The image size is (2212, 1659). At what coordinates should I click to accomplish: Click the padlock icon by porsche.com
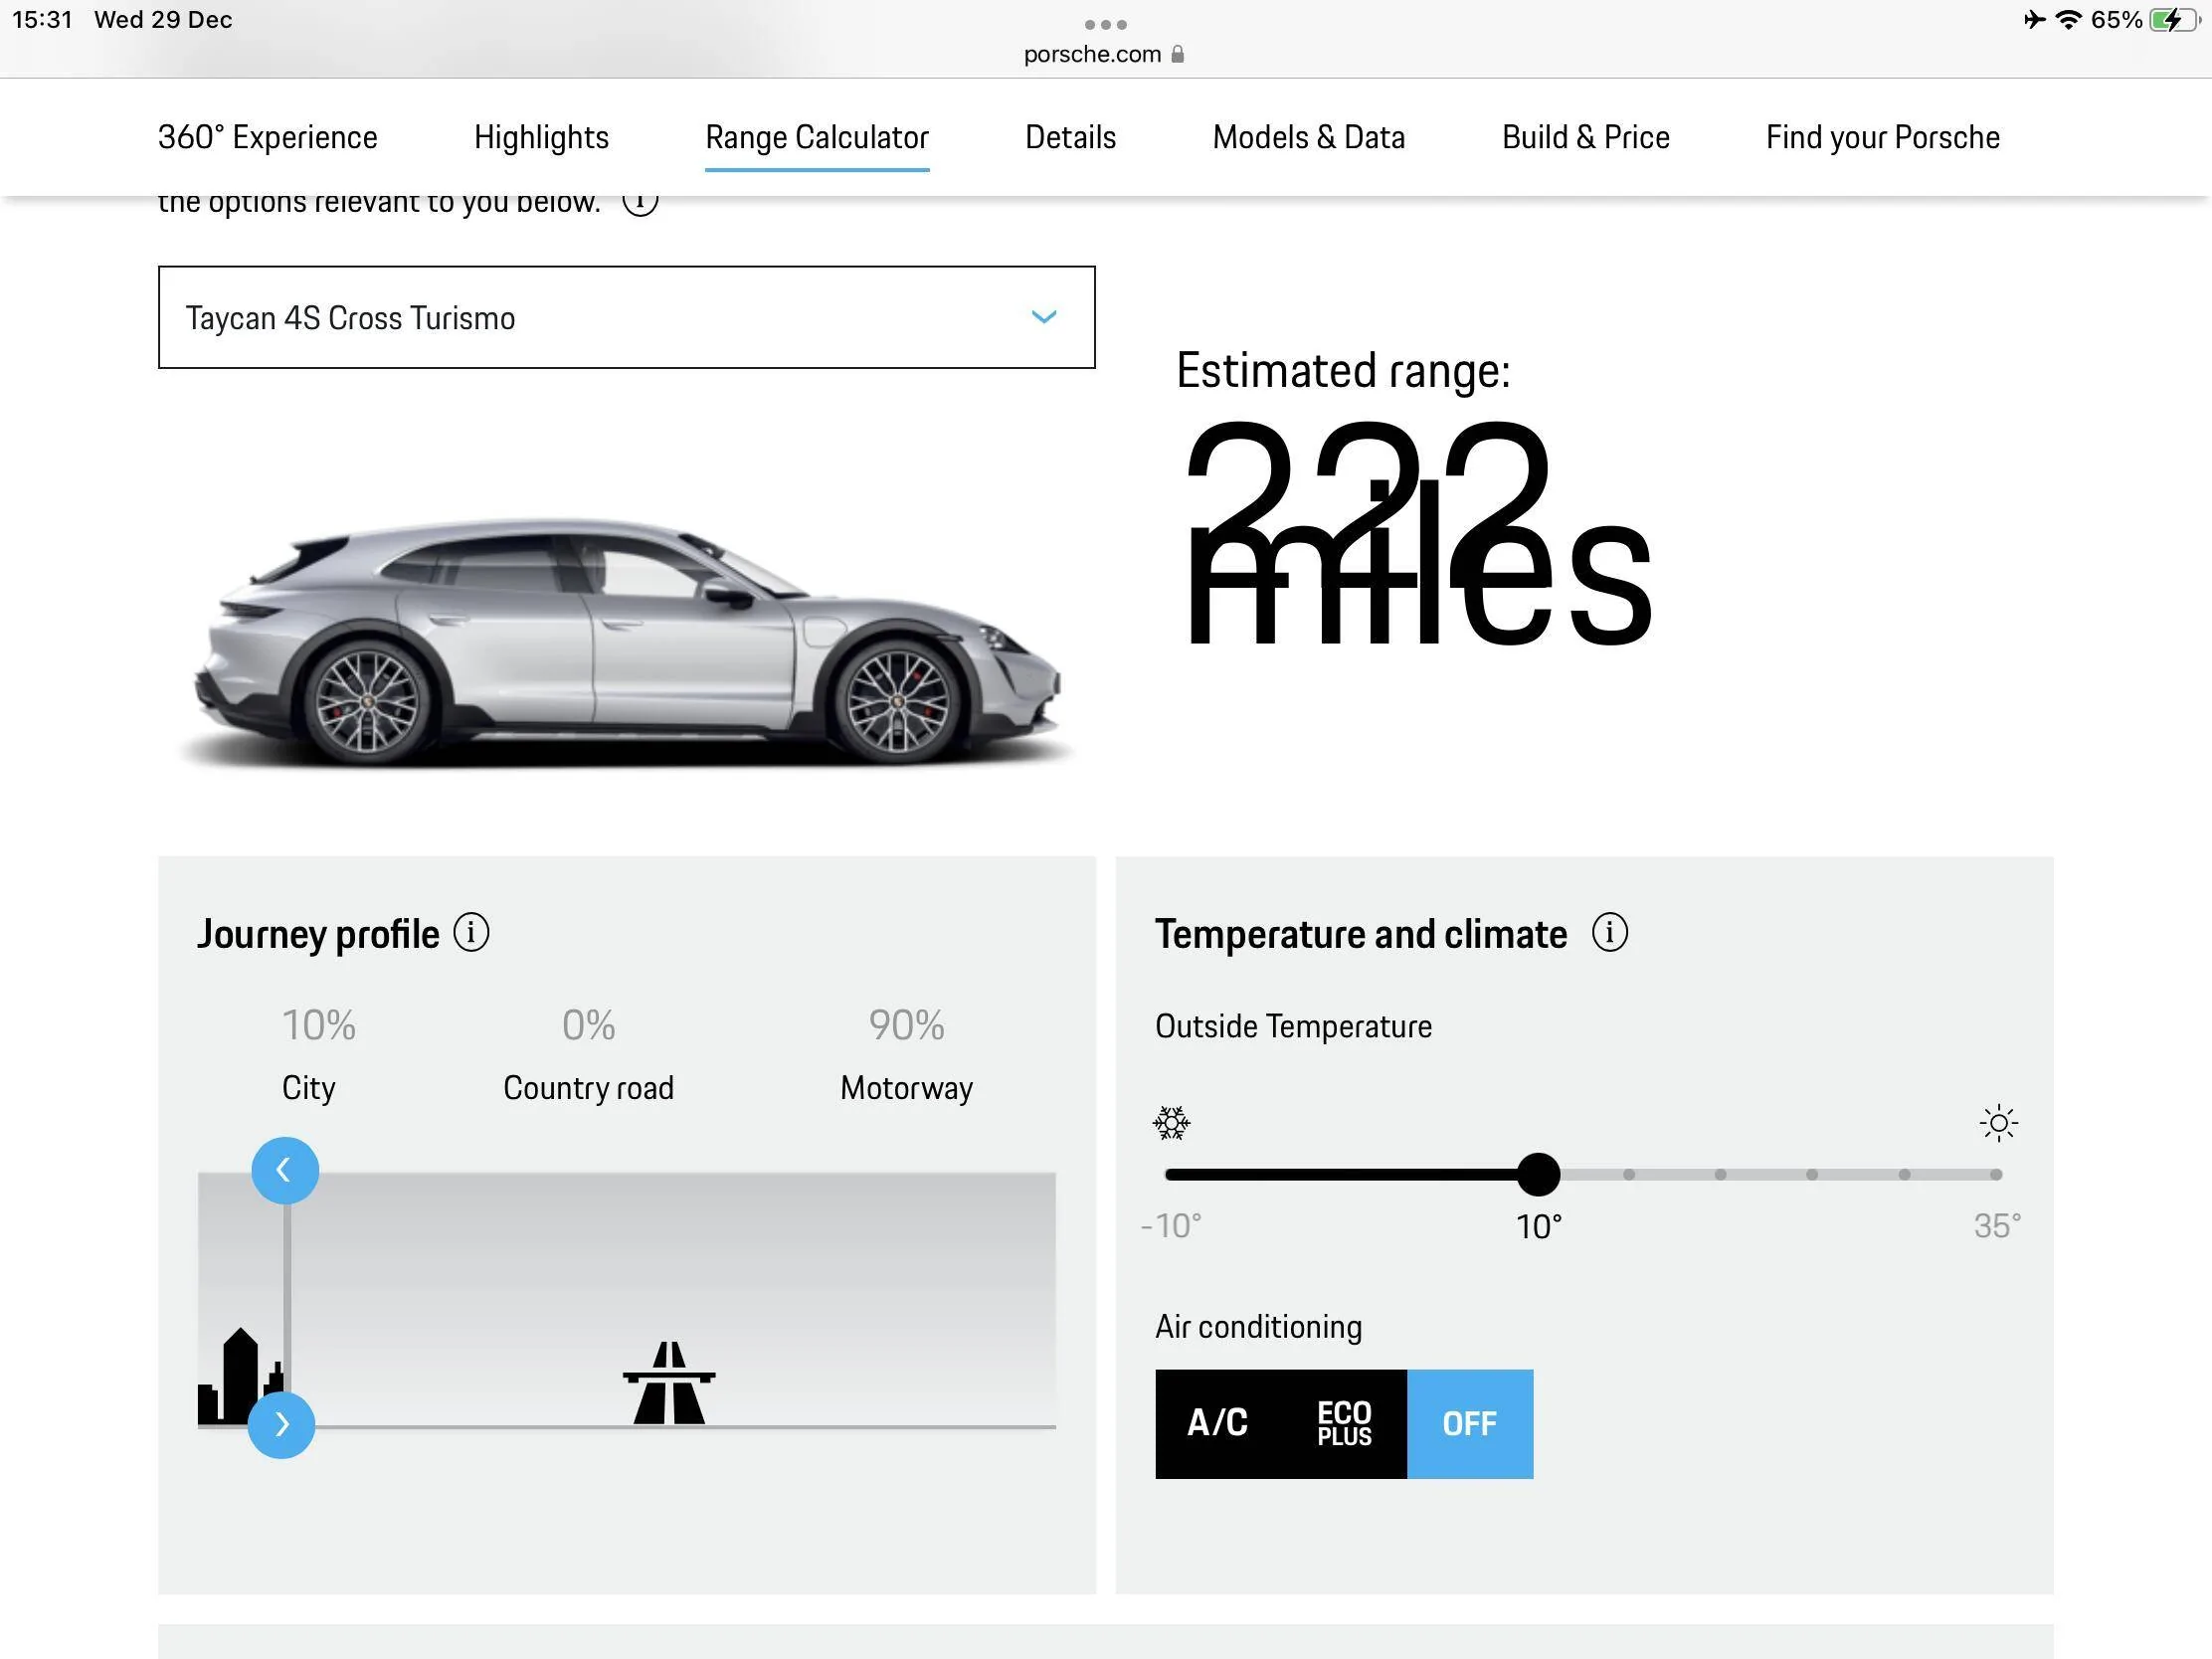1177,54
